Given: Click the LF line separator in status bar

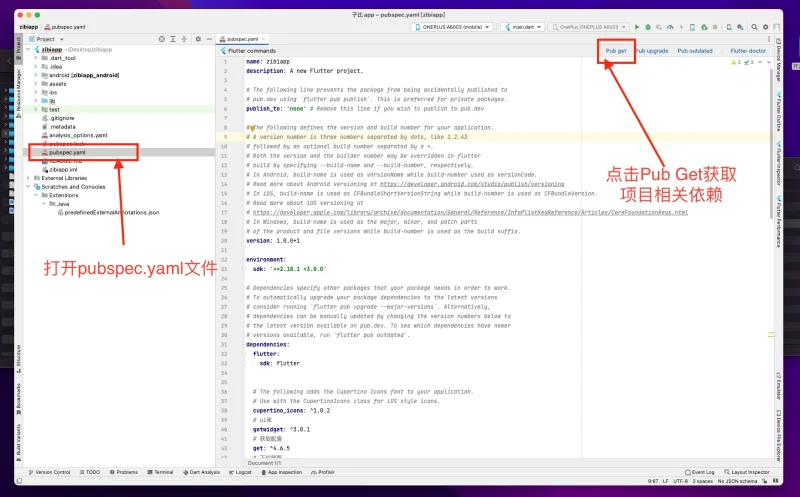Looking at the screenshot, I should (665, 481).
